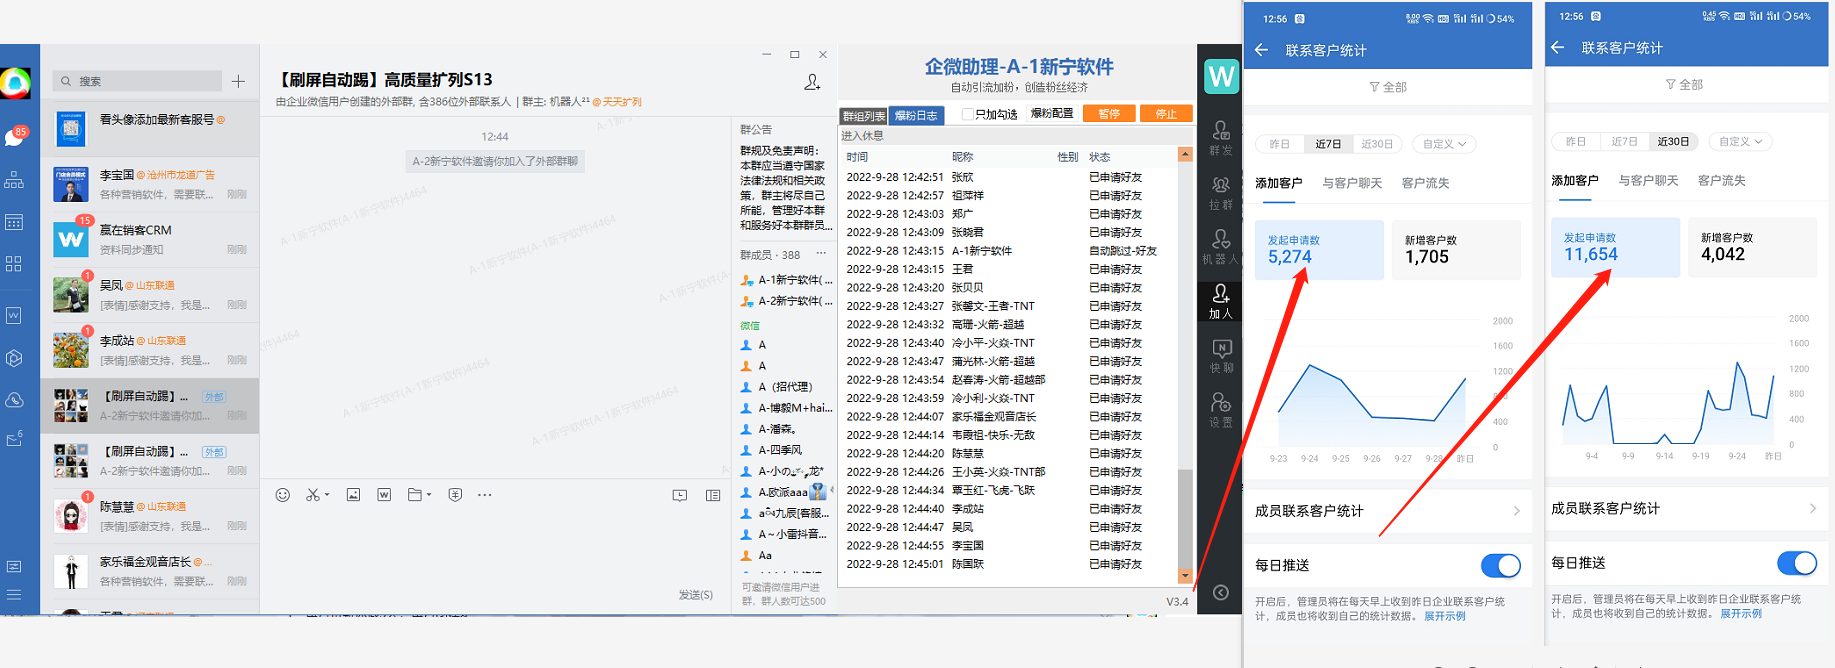The image size is (1835, 668).
Task: Switch to the 群组列表 tab
Action: [x=863, y=116]
